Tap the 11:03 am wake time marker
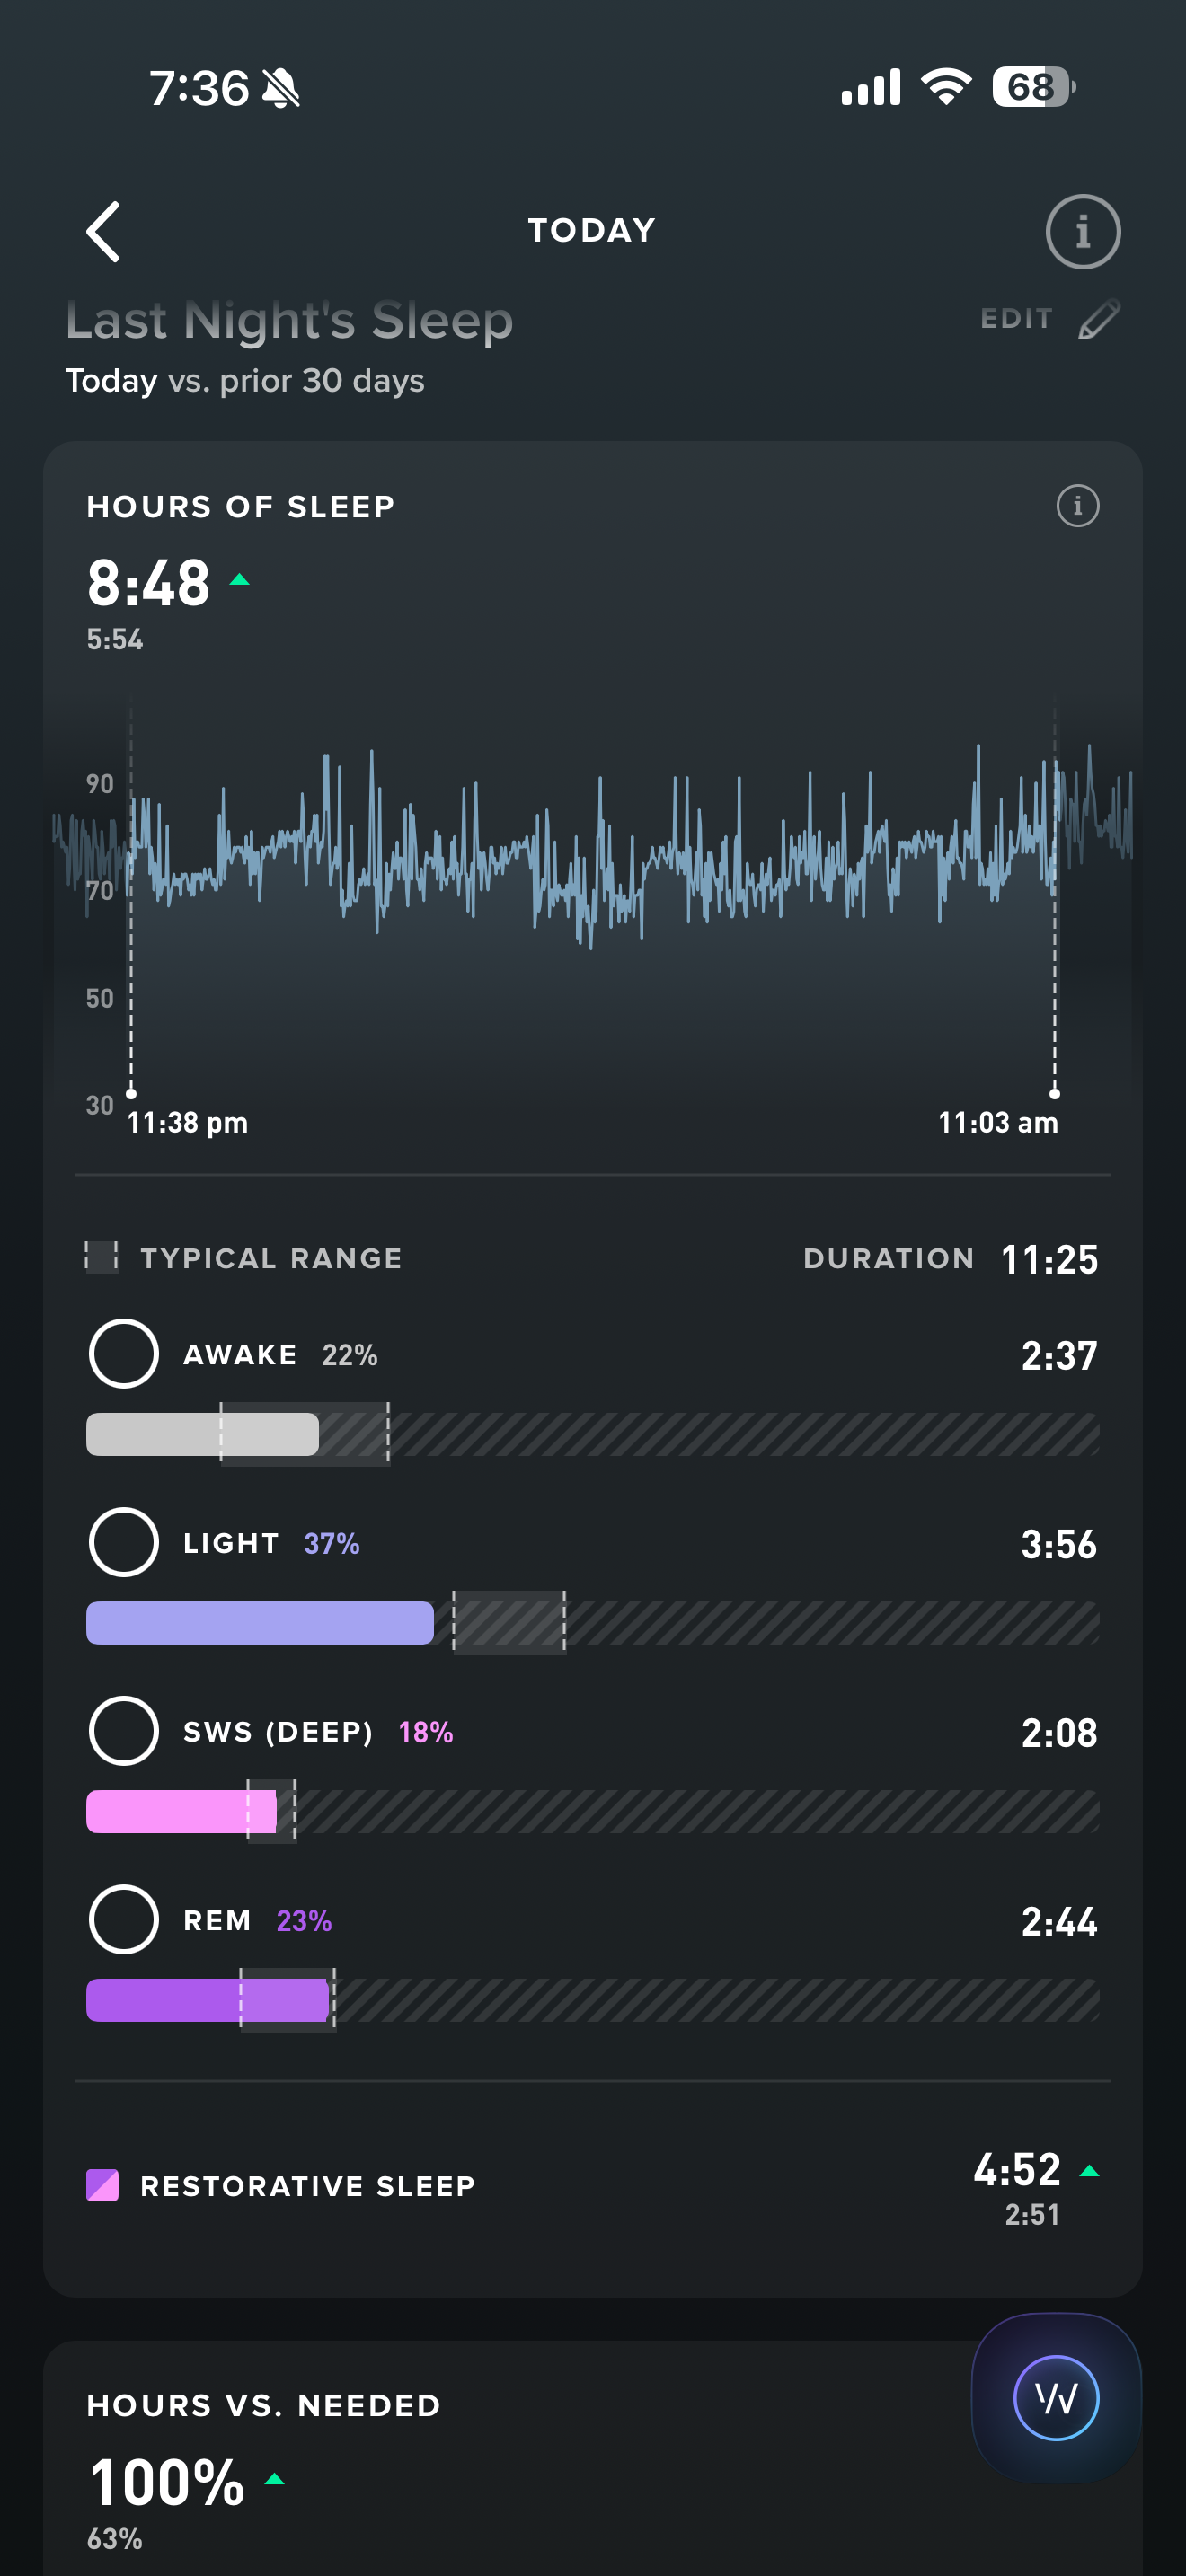Screen dimensions: 1186x2576 (x=1054, y=1094)
